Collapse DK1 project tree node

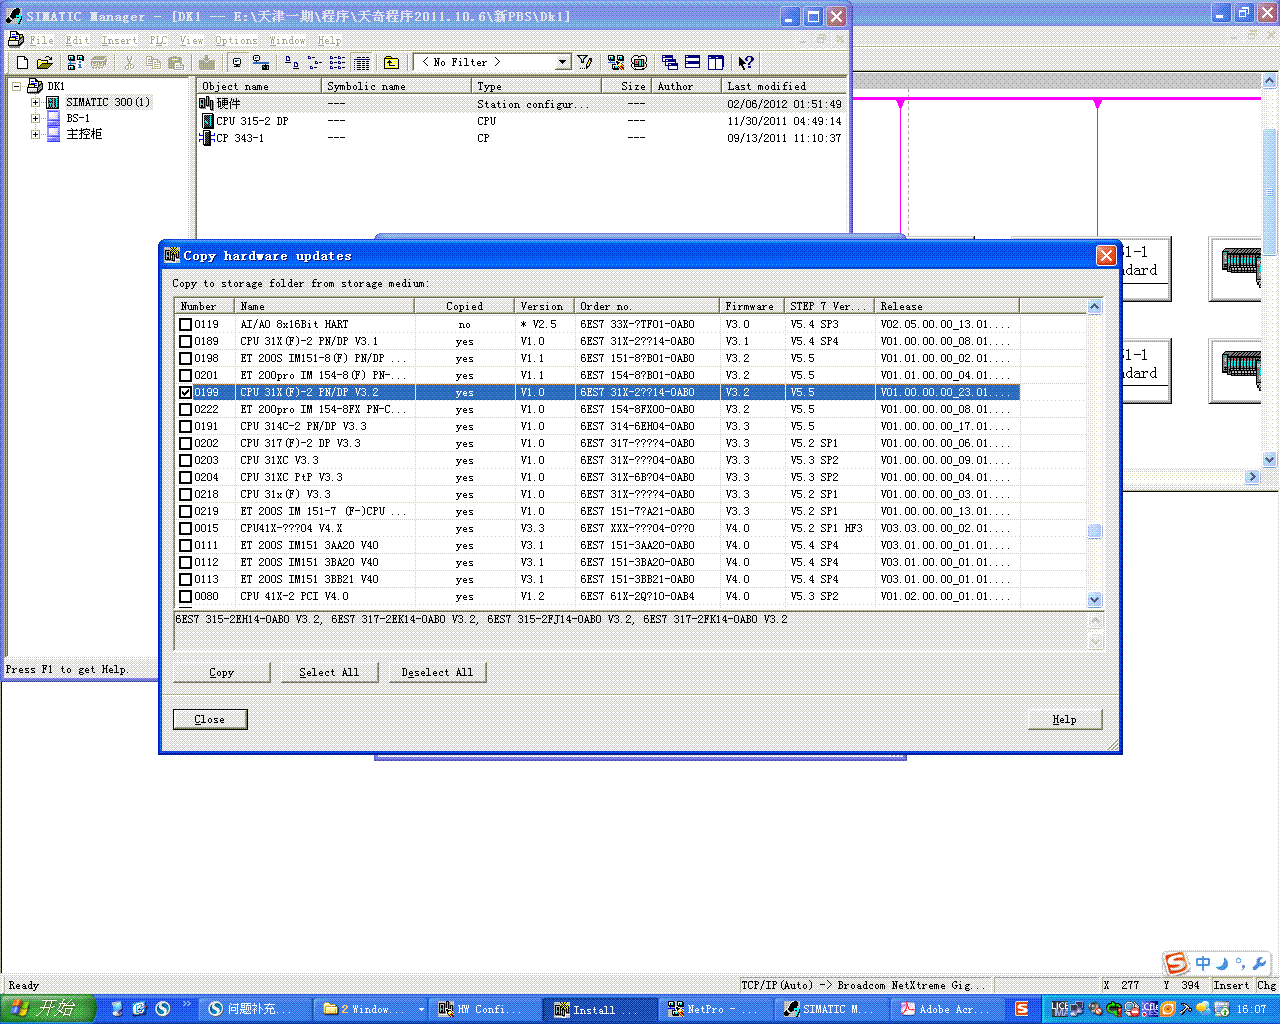coord(17,86)
